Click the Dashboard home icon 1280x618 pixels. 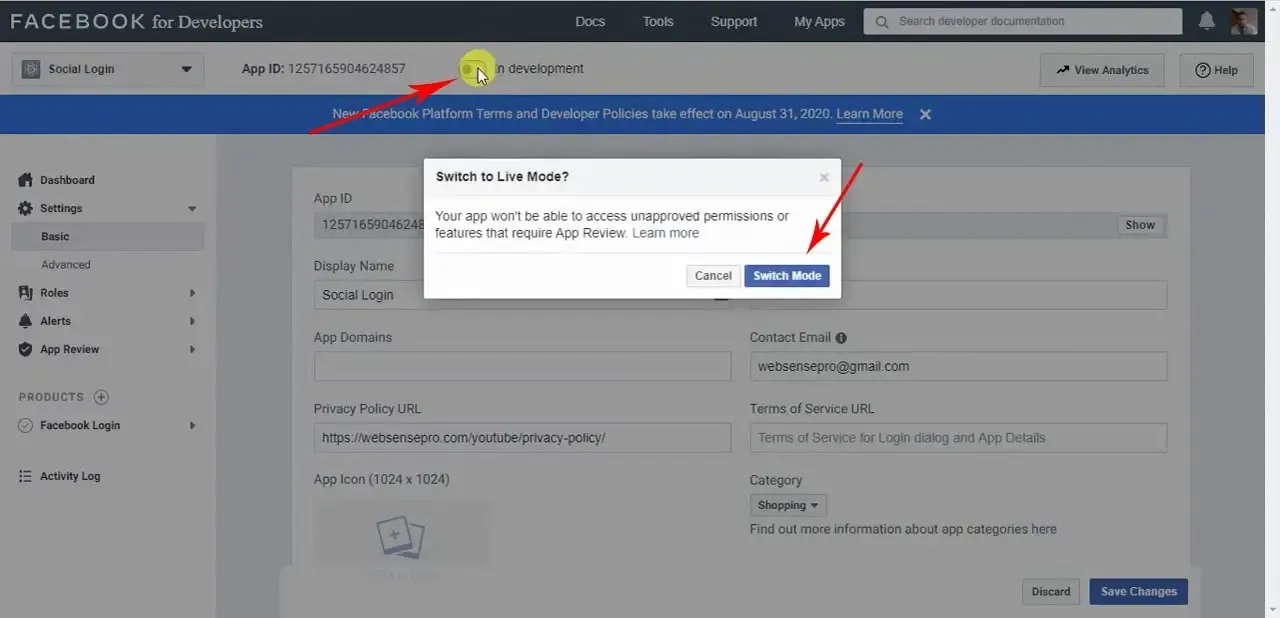click(25, 180)
